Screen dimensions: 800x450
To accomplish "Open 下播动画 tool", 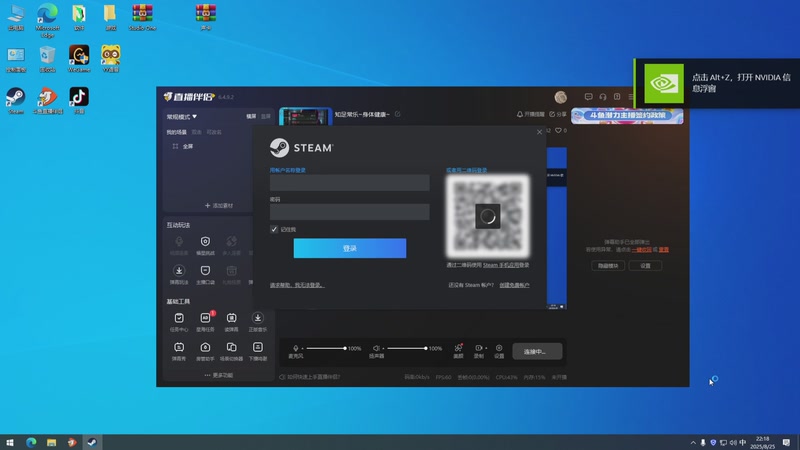I will 258,351.
